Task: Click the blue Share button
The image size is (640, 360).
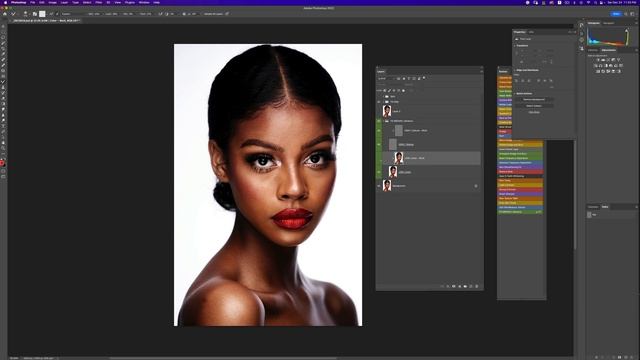Action: tap(616, 14)
